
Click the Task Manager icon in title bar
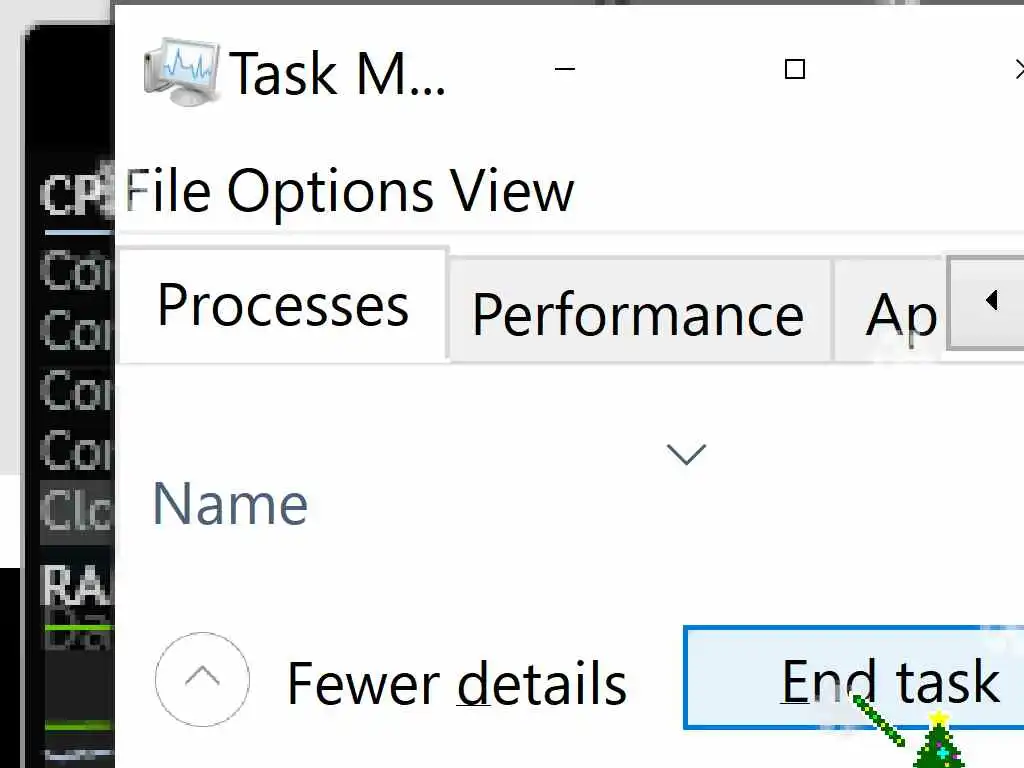182,71
